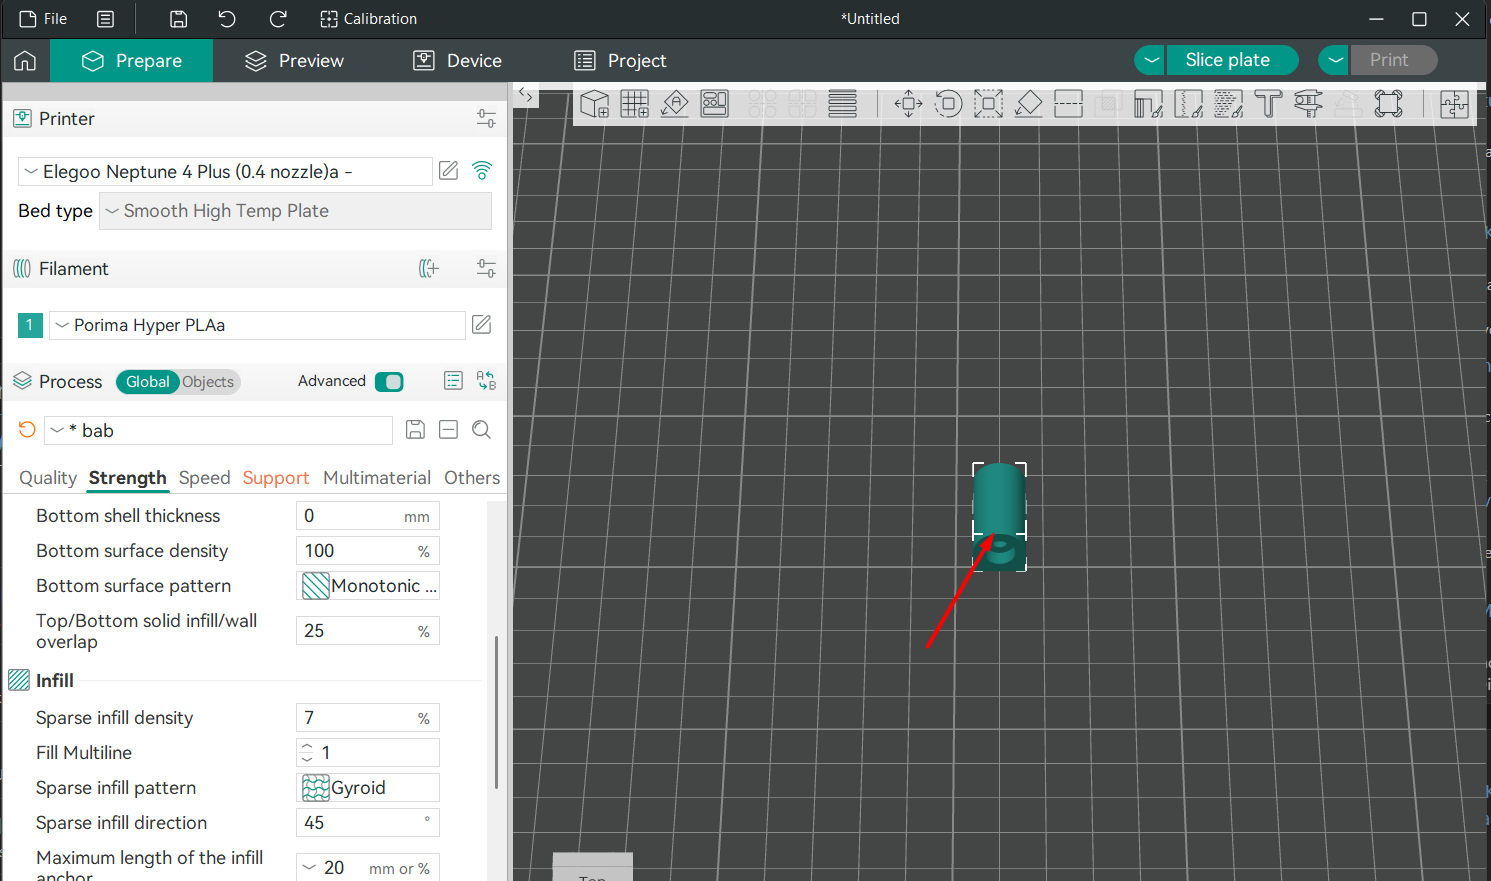Open Sparse infill pattern Gyroid dropdown

(x=368, y=788)
